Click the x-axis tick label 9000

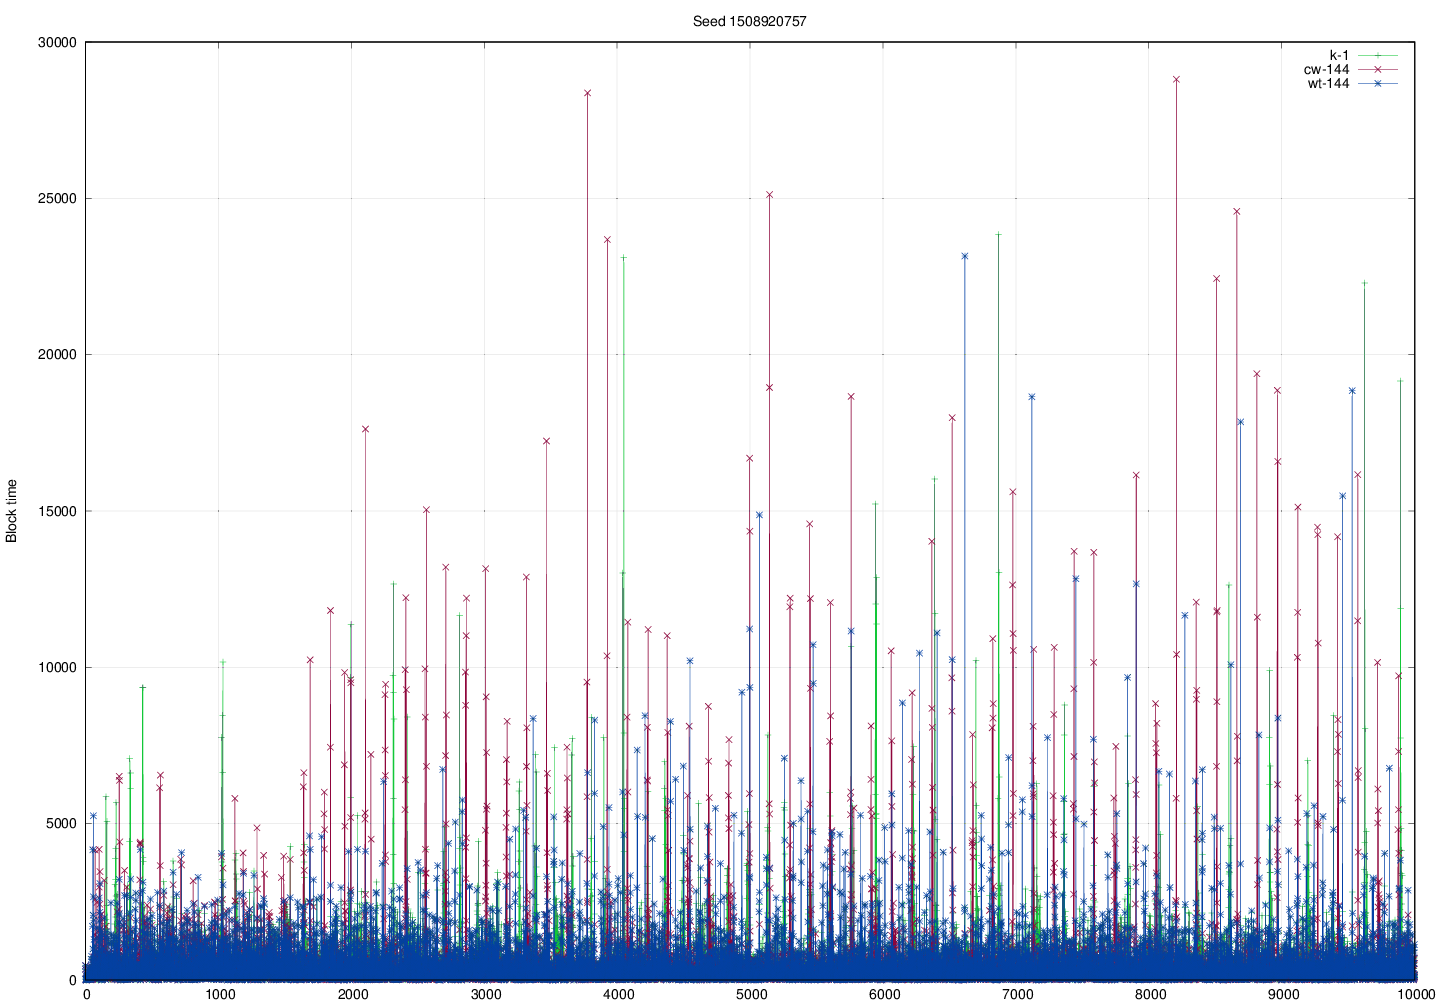(1283, 995)
